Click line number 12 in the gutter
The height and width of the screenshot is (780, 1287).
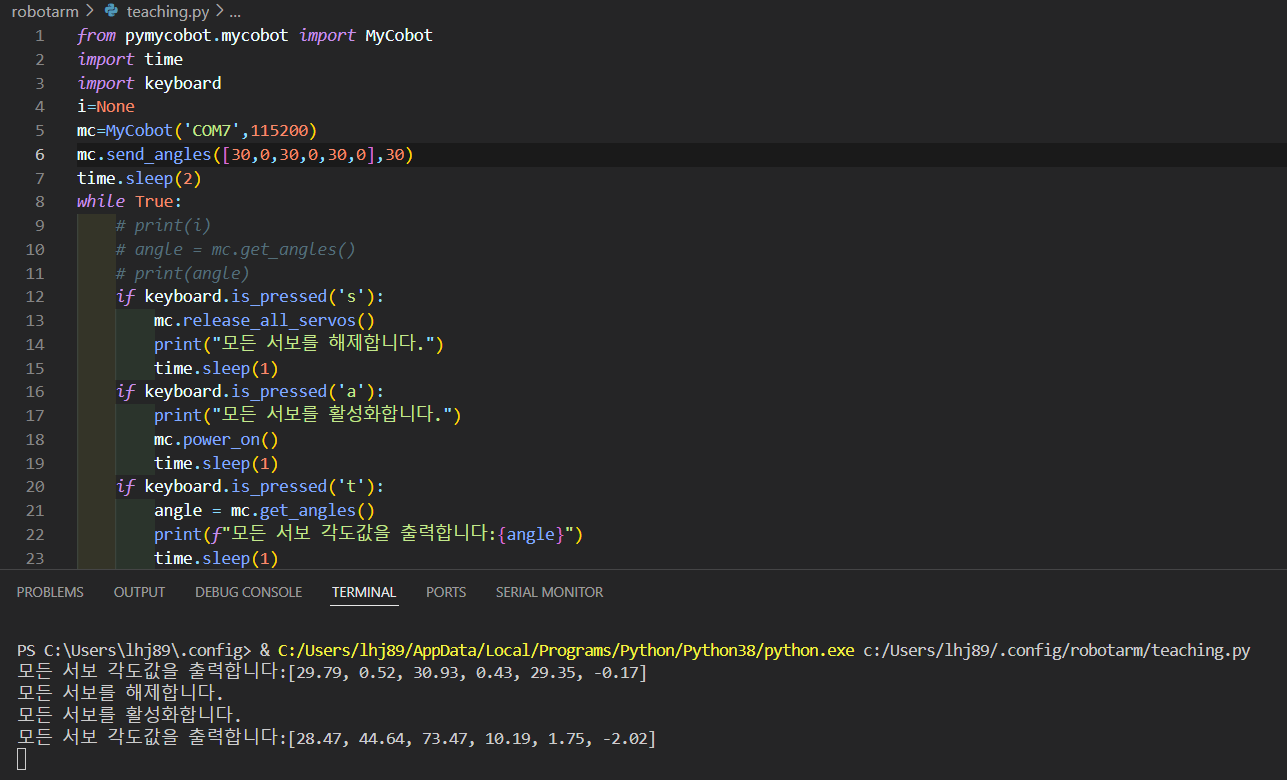(35, 296)
